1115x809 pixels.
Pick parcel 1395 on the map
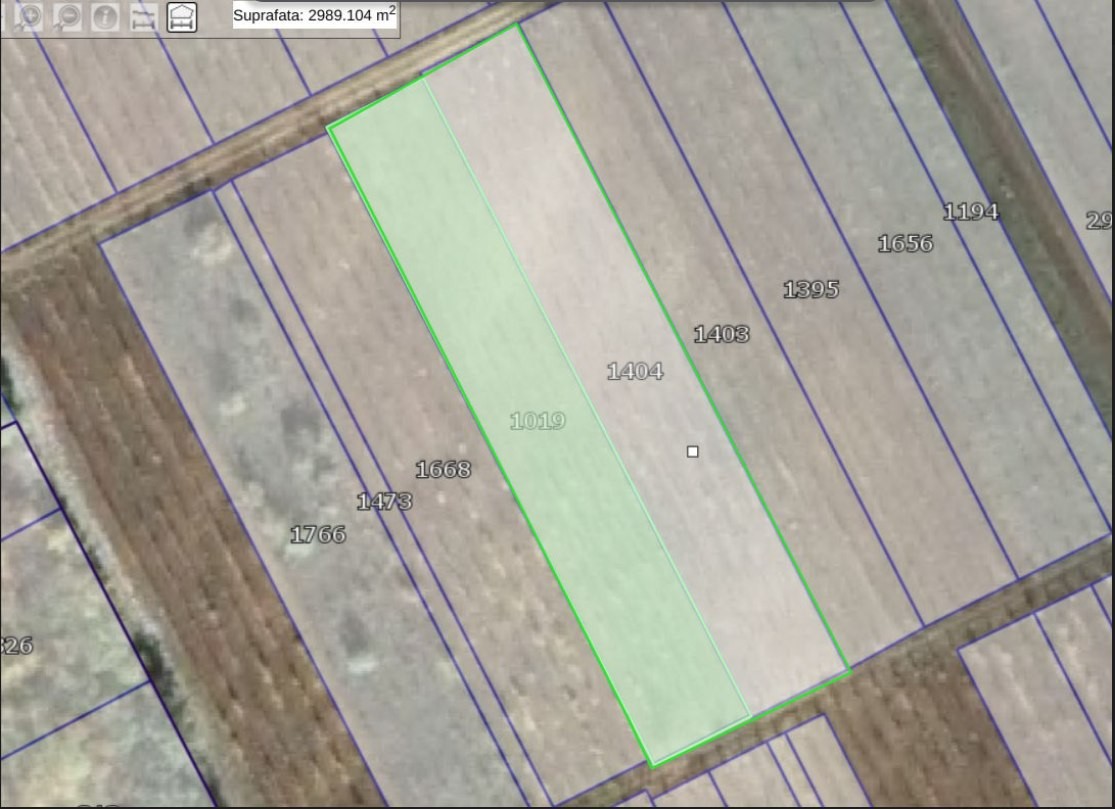point(811,290)
